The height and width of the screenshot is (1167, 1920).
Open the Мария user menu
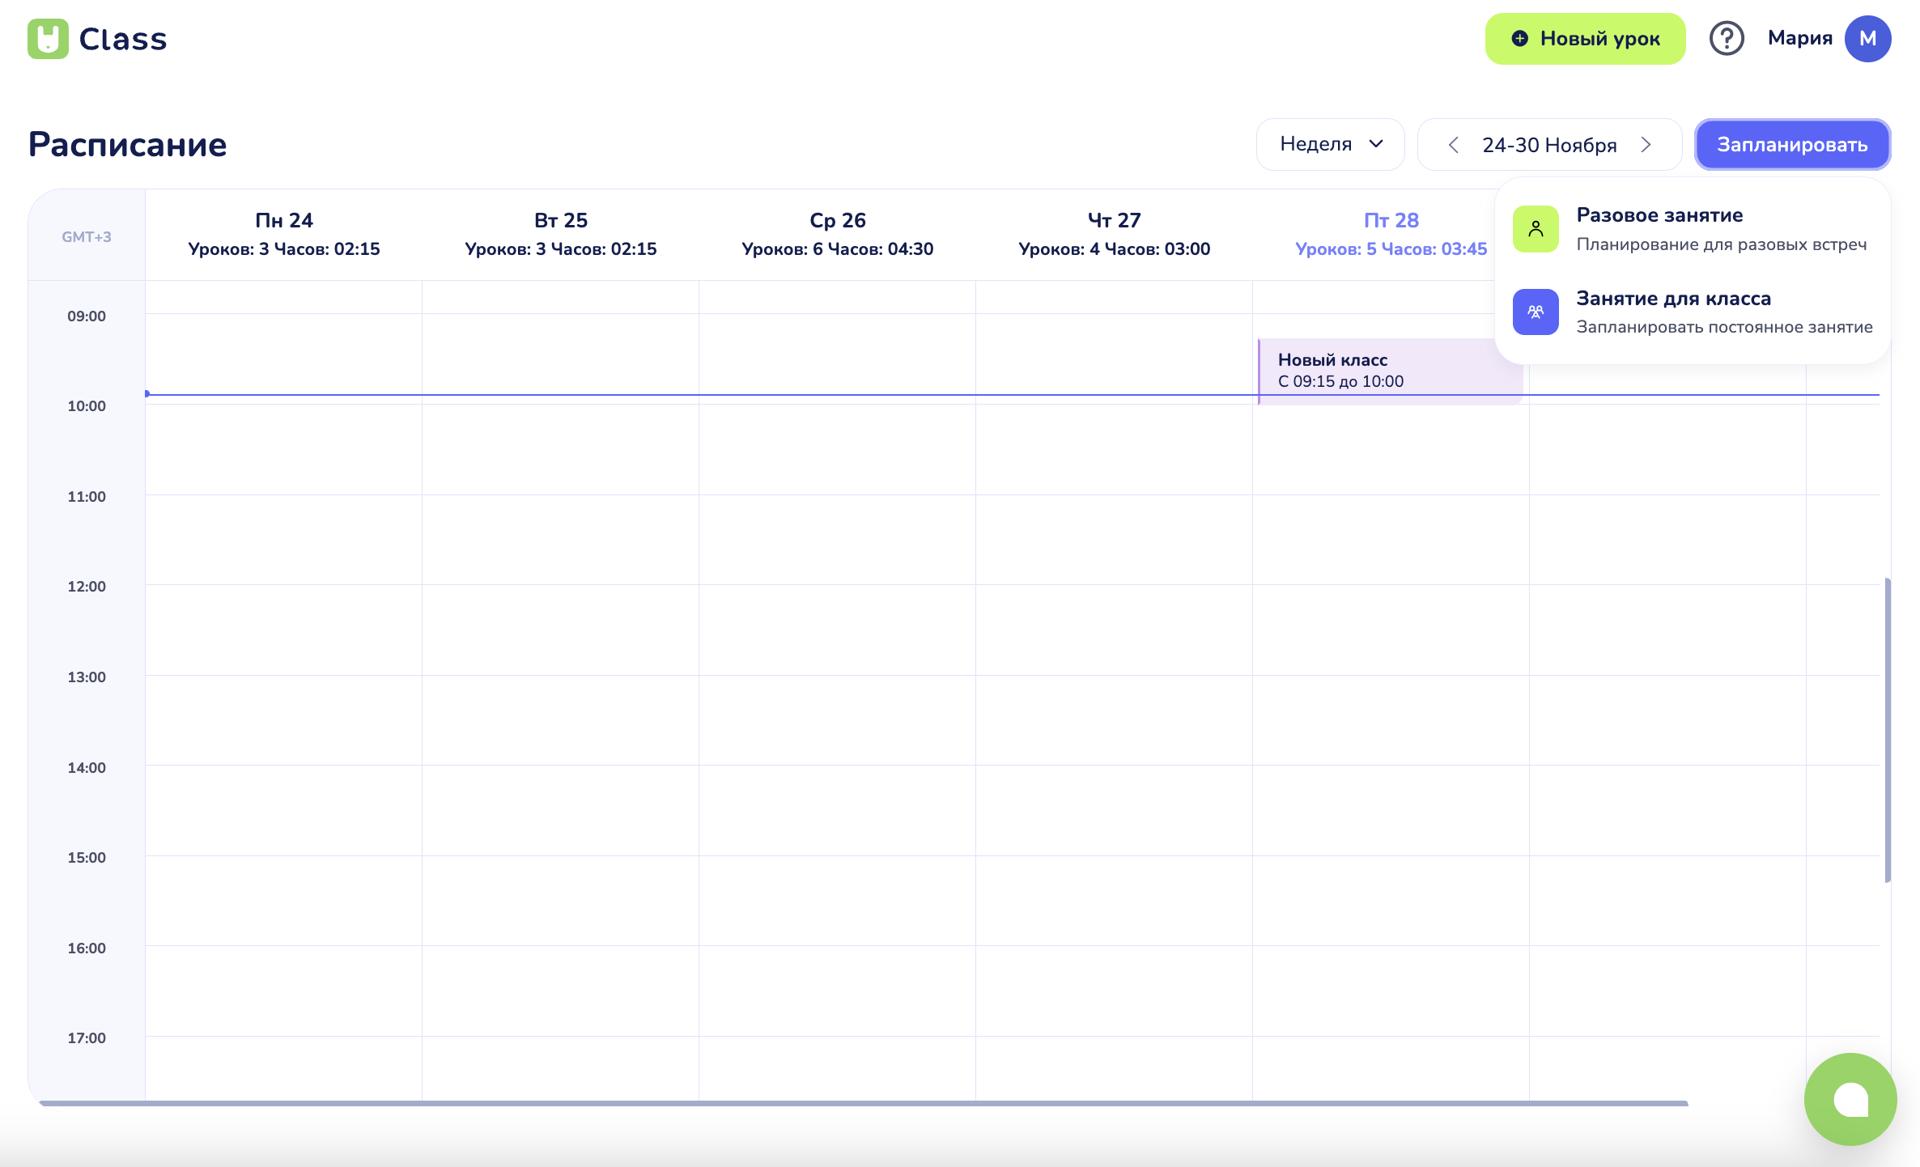pyautogui.click(x=1799, y=39)
